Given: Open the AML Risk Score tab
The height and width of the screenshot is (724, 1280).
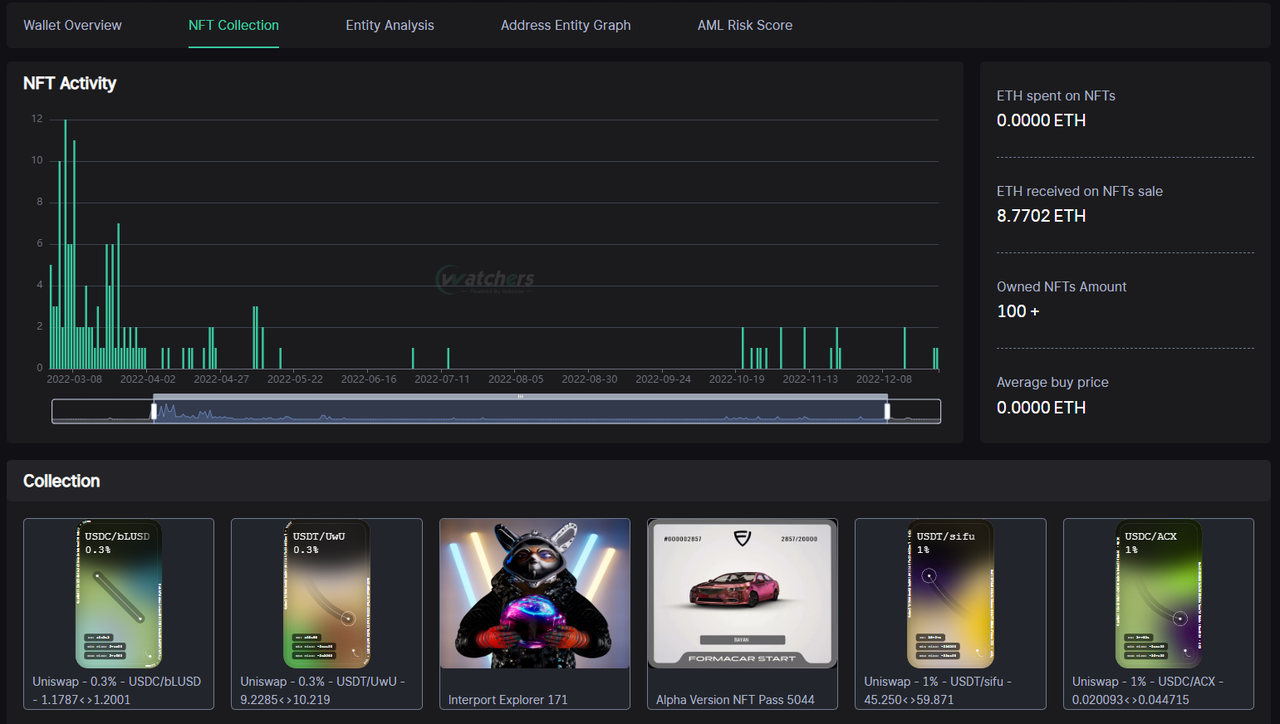Looking at the screenshot, I should click(x=745, y=25).
